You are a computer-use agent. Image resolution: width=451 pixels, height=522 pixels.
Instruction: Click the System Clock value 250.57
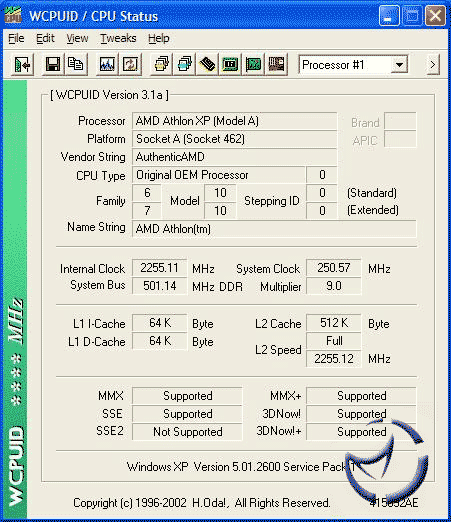click(x=334, y=268)
